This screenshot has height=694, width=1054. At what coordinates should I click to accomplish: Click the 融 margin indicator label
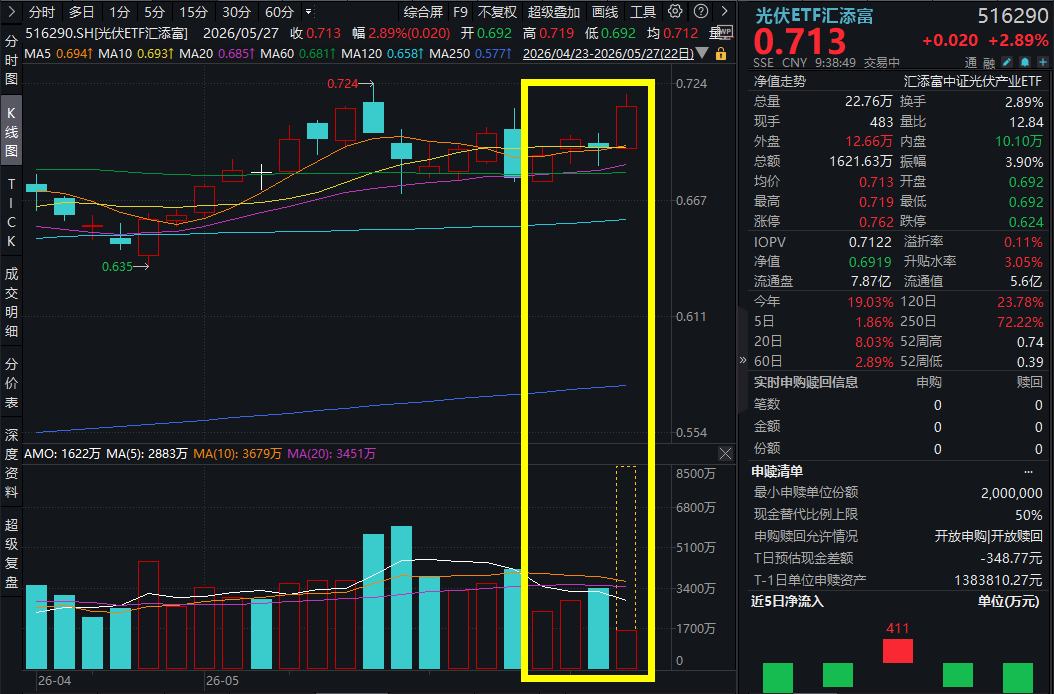click(989, 63)
